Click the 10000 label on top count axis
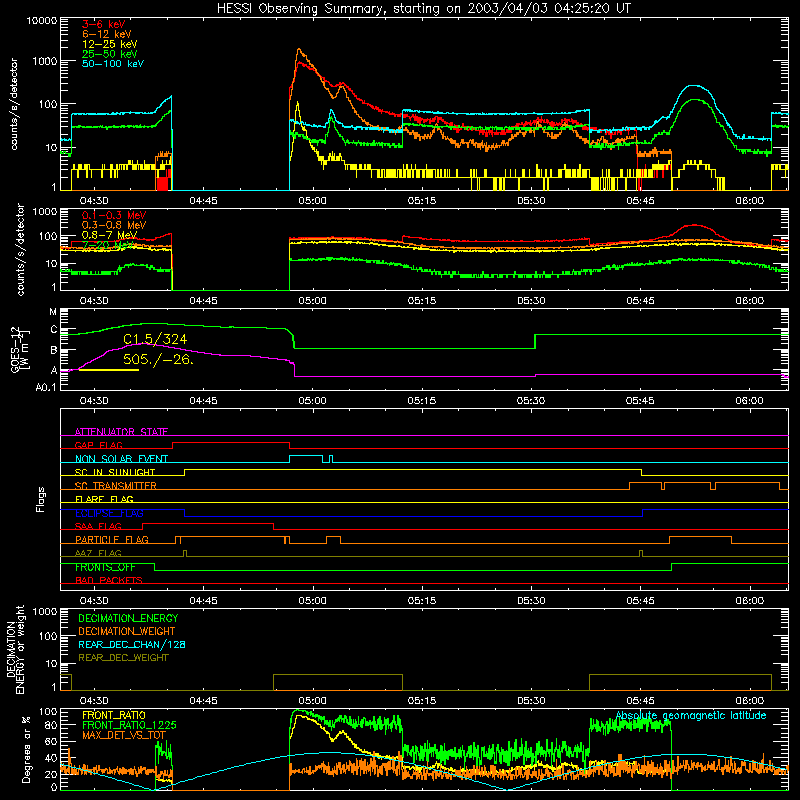 click(x=42, y=21)
